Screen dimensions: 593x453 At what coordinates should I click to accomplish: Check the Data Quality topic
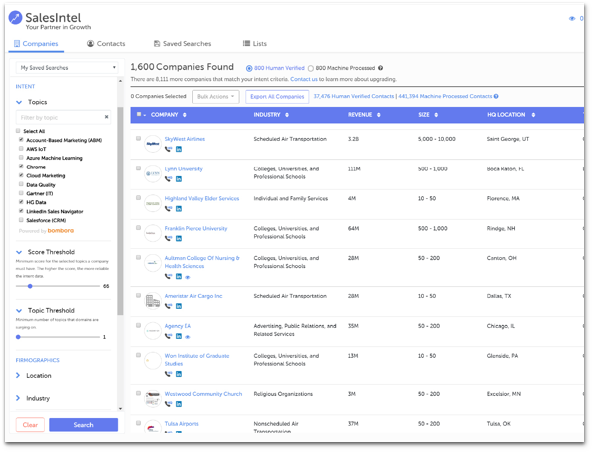pos(21,184)
